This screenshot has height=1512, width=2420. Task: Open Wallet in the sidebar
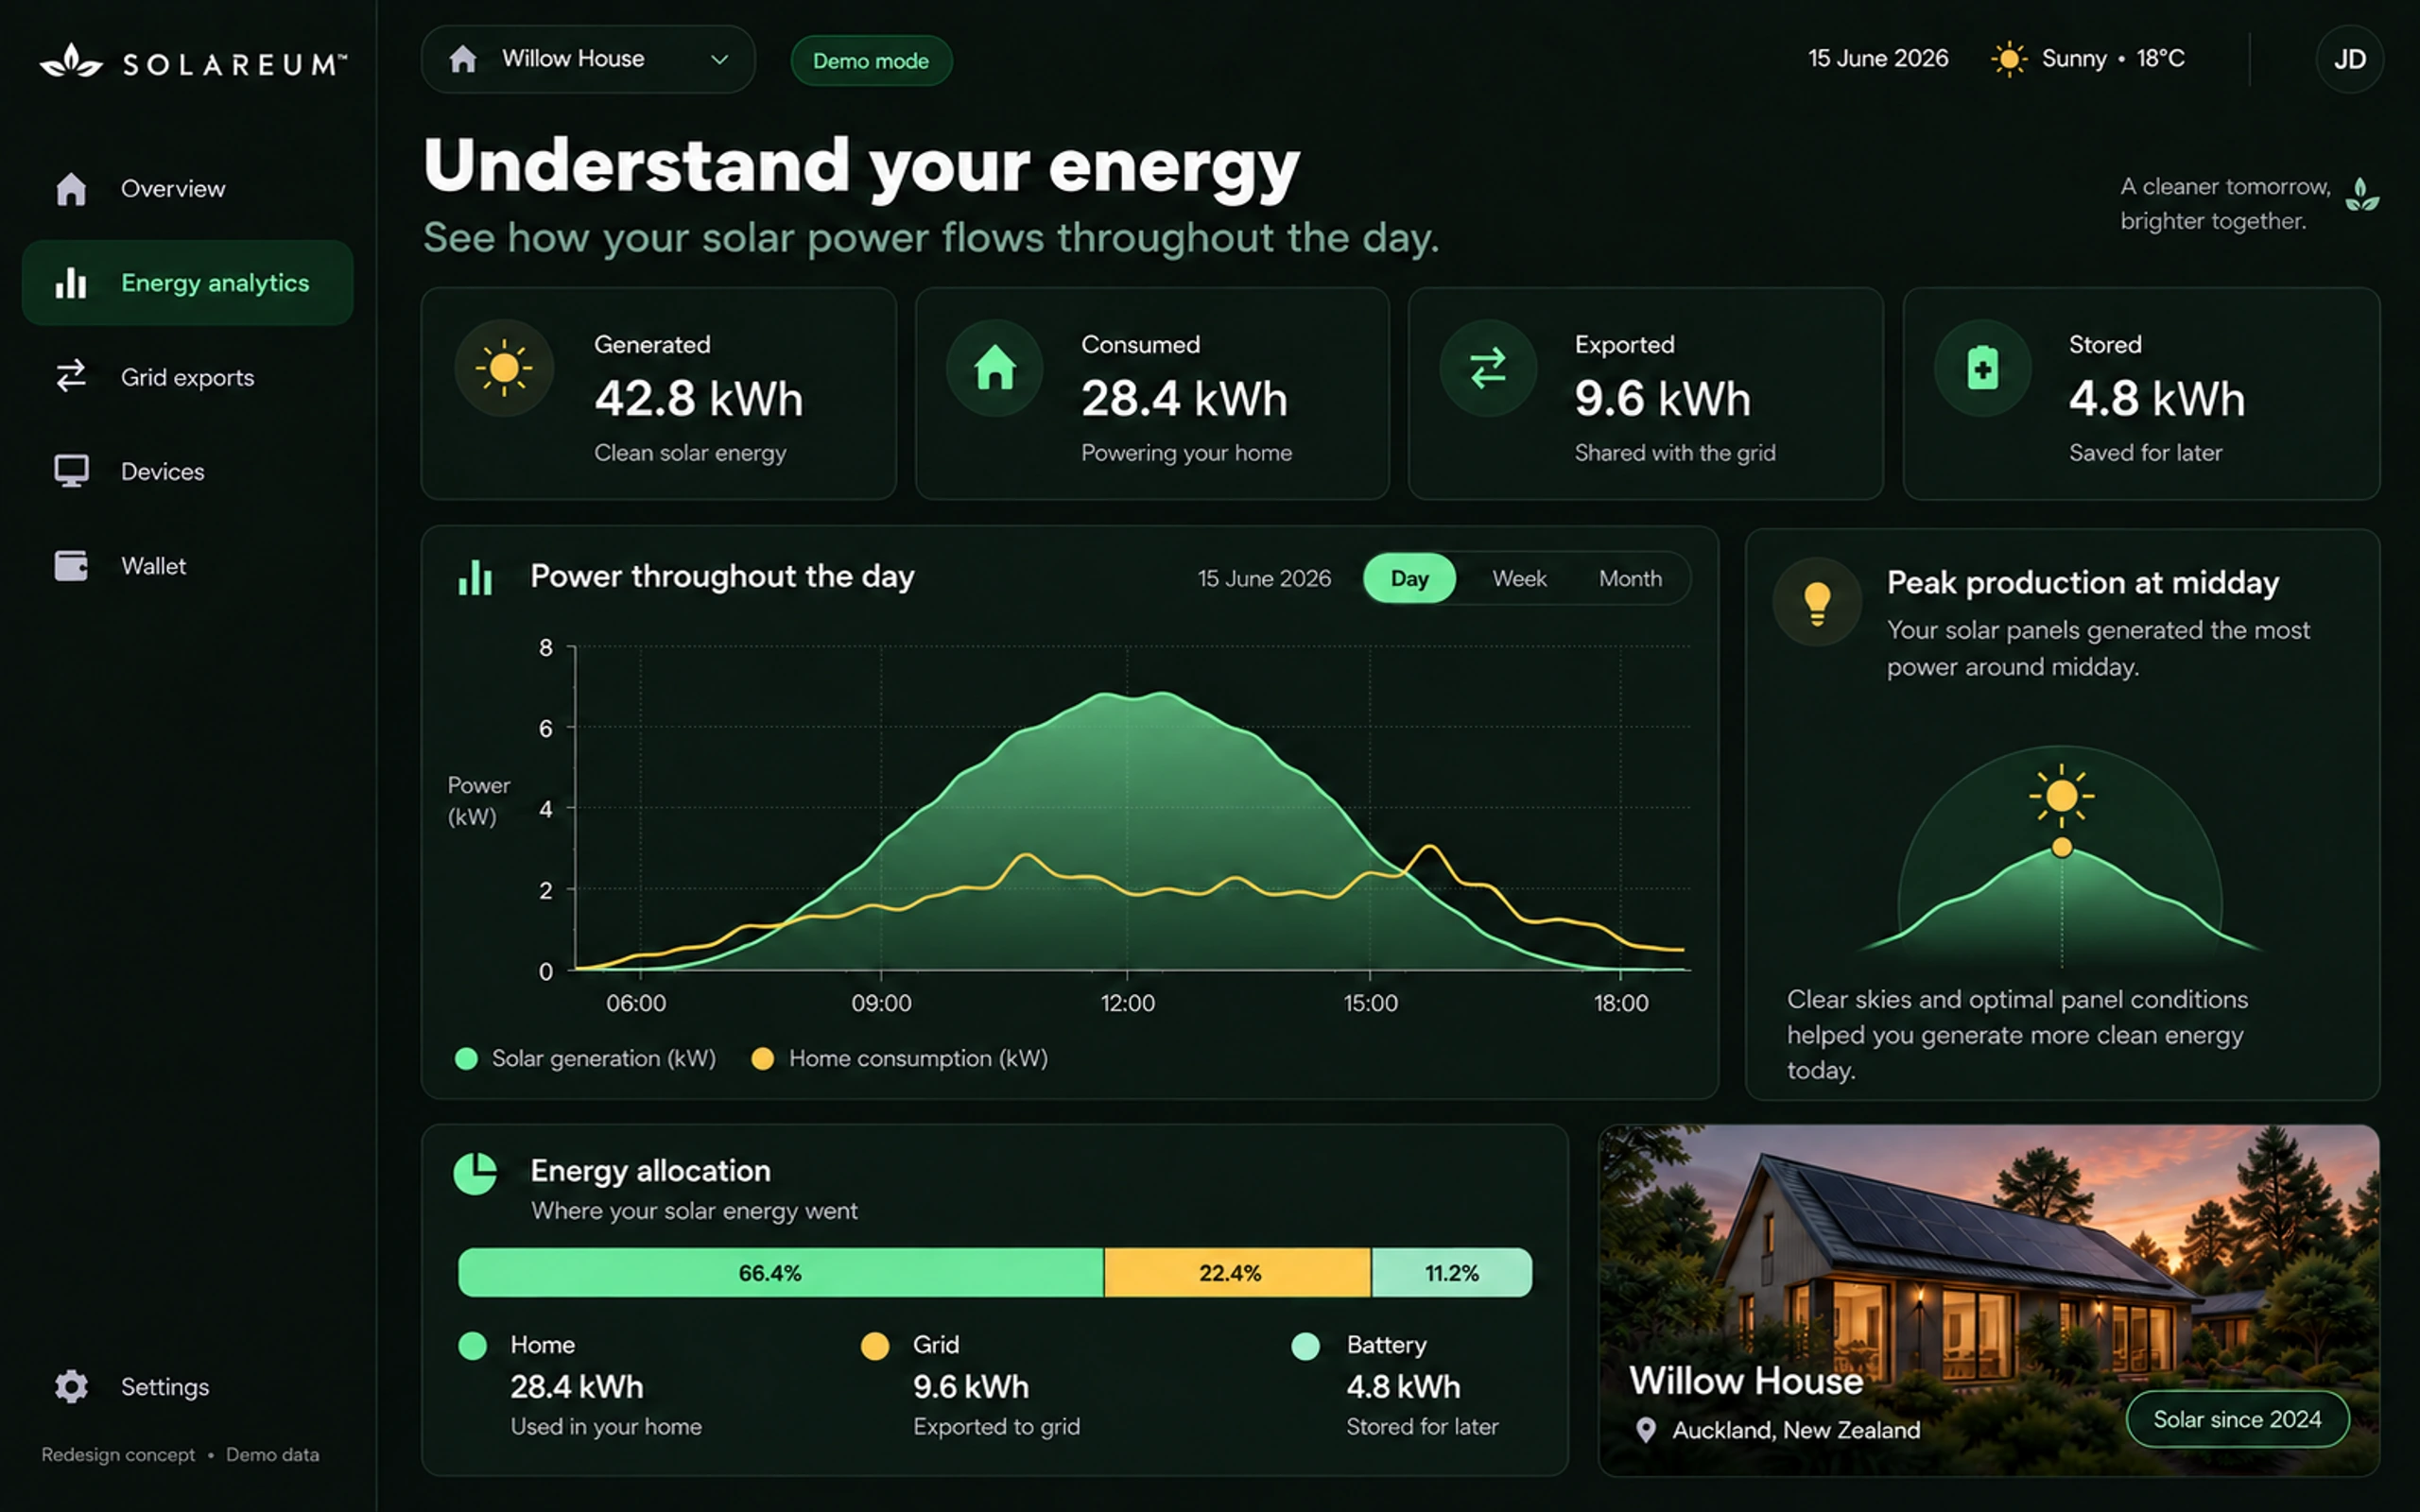[x=188, y=566]
